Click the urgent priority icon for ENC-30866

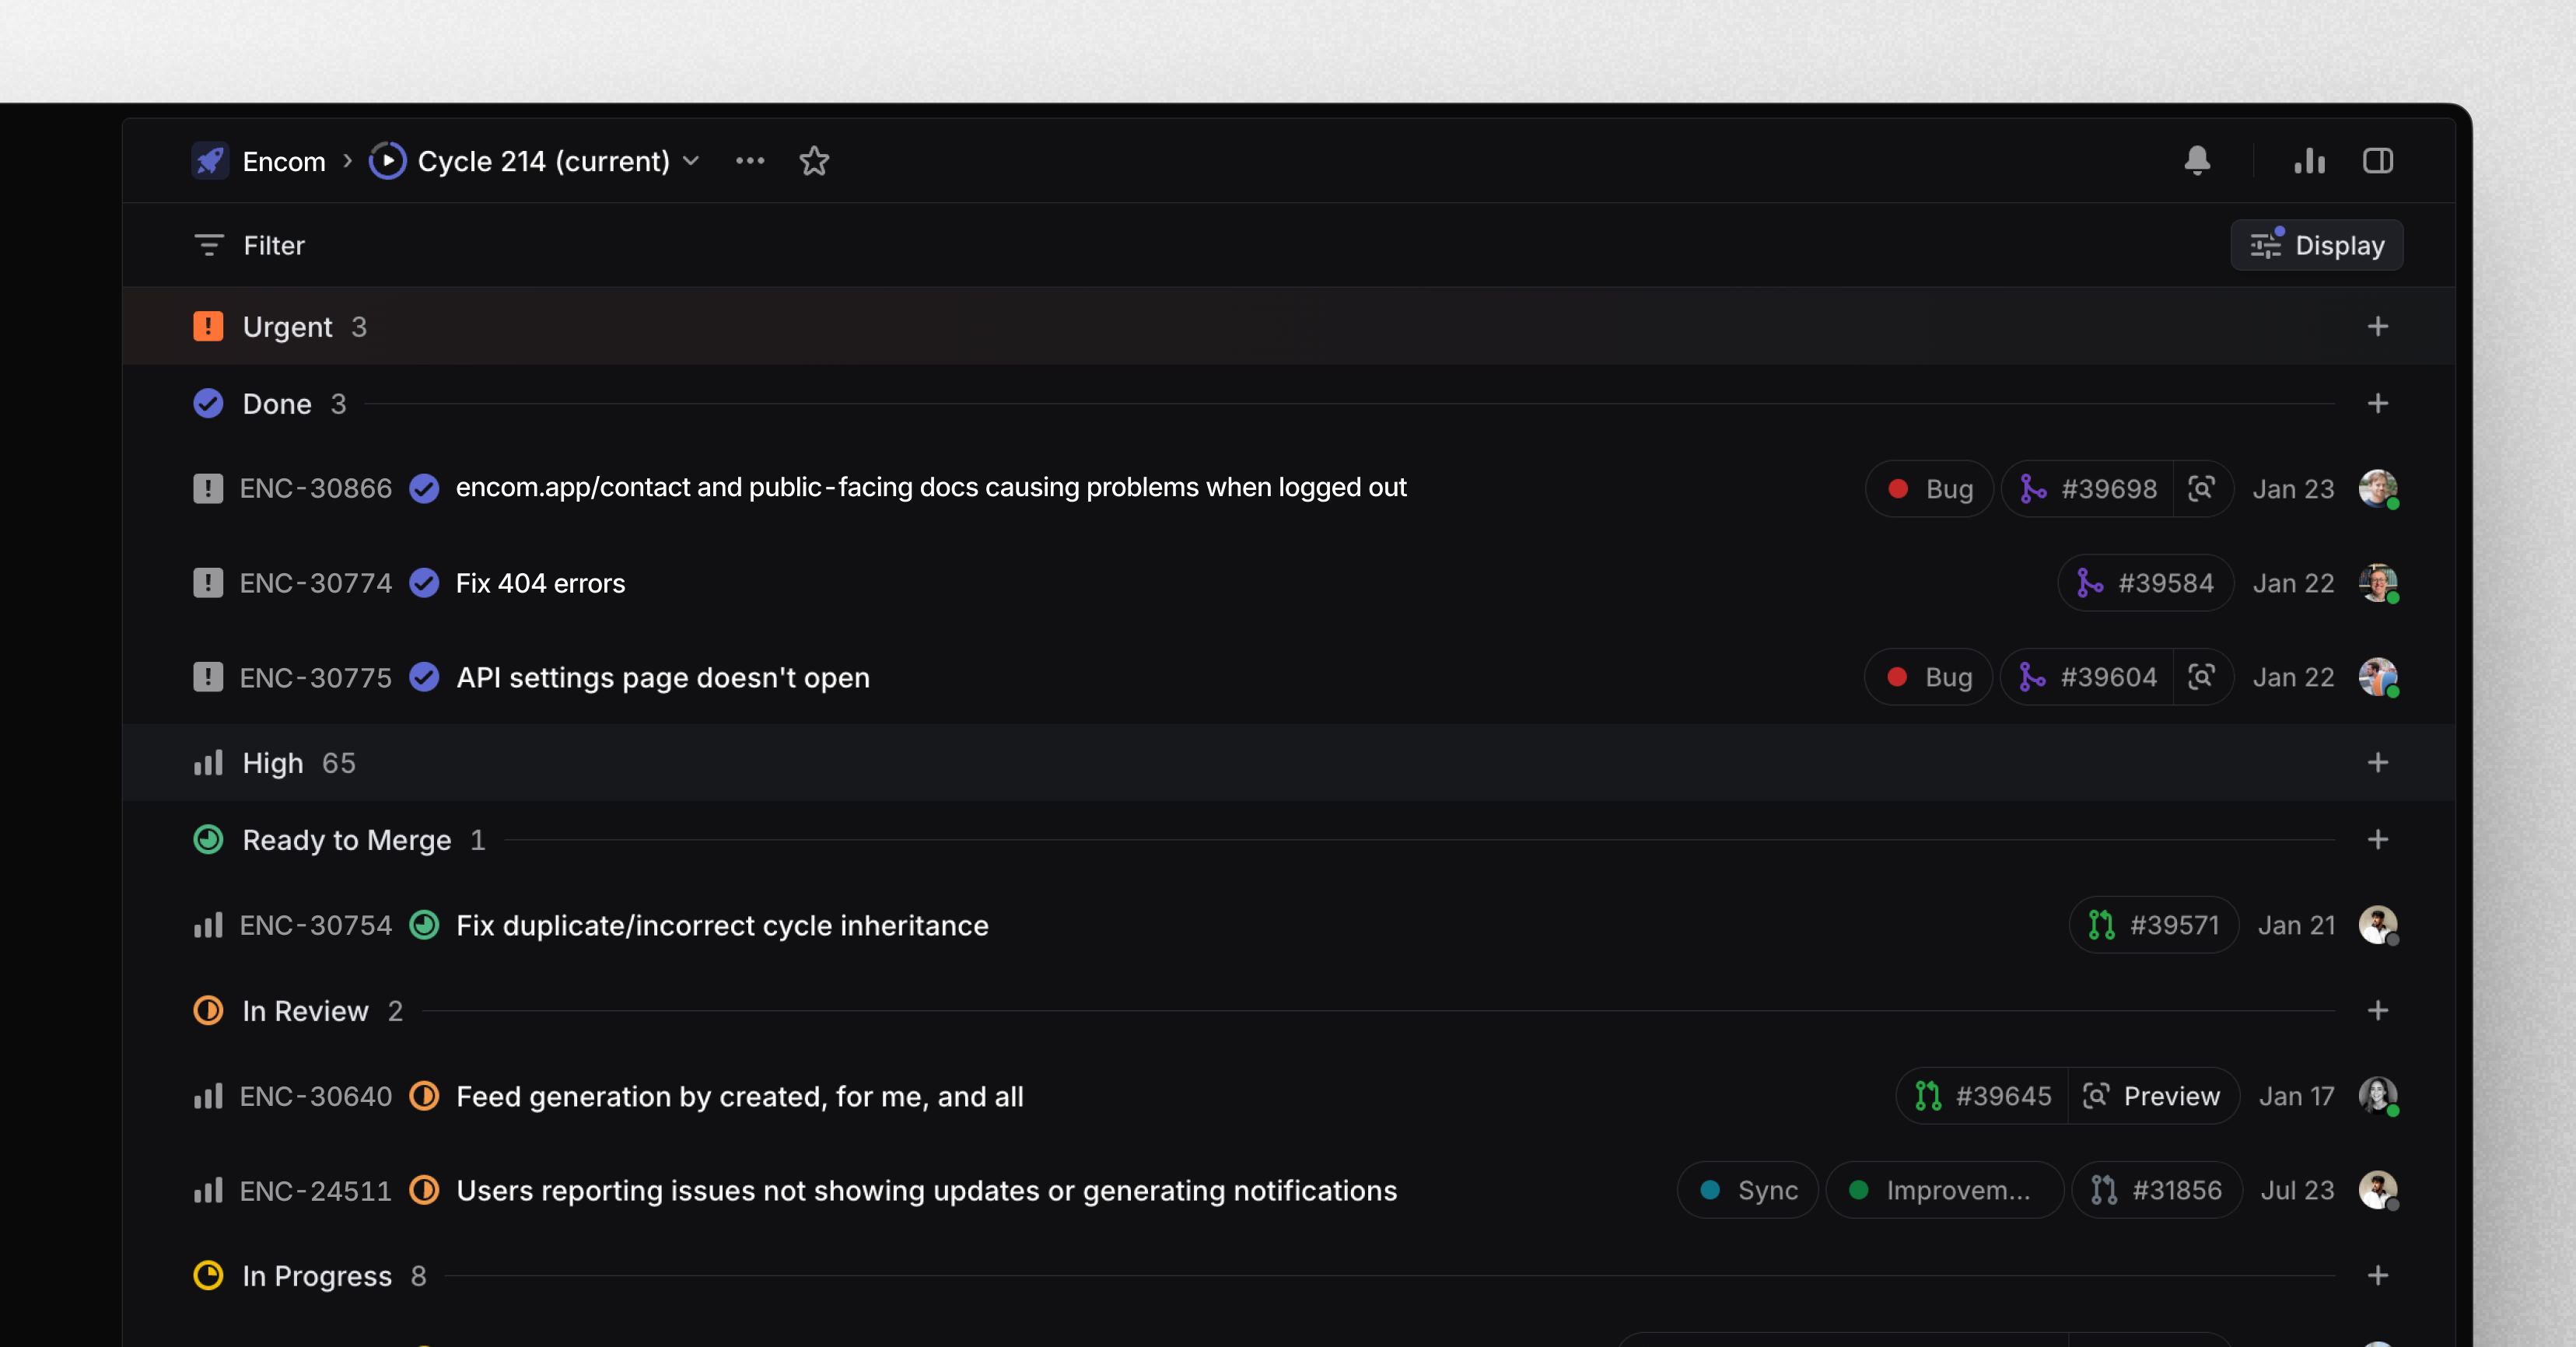pyautogui.click(x=208, y=487)
